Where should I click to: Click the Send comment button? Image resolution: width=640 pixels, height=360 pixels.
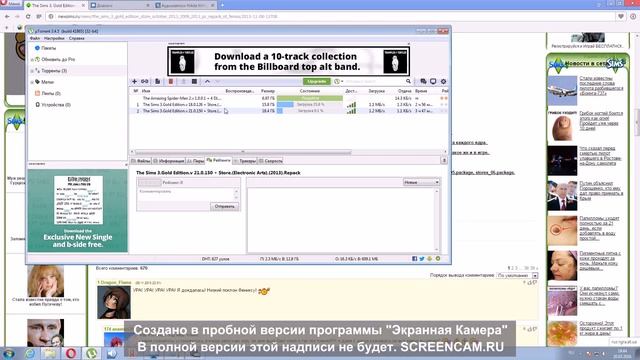point(224,206)
